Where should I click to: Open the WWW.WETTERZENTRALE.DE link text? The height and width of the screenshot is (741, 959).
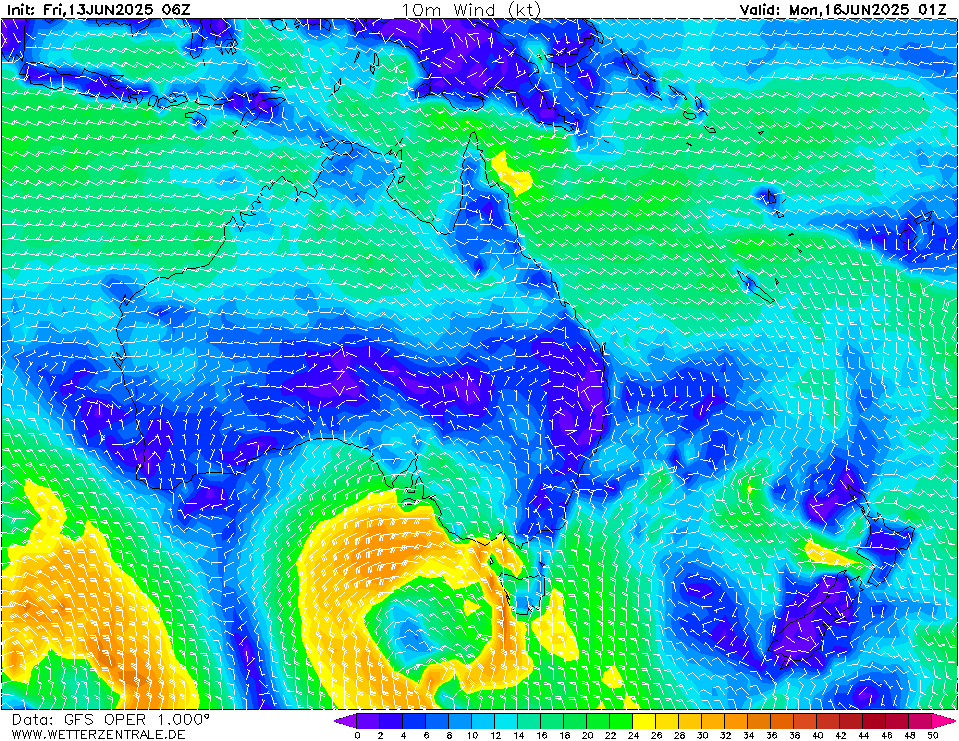tap(98, 734)
